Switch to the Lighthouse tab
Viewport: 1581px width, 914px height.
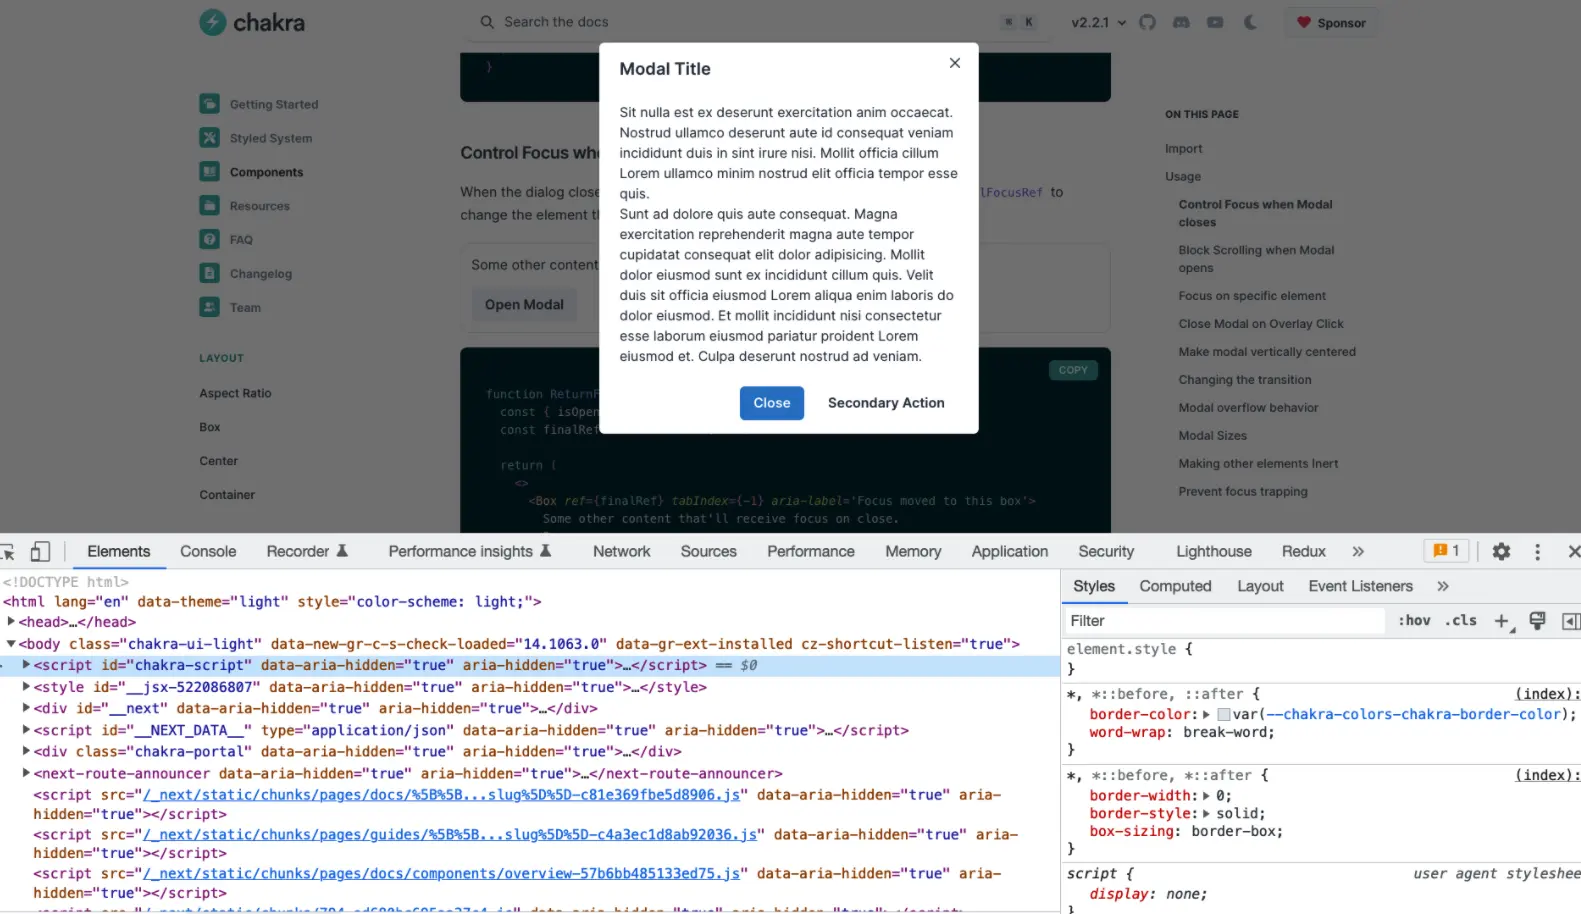click(1213, 551)
